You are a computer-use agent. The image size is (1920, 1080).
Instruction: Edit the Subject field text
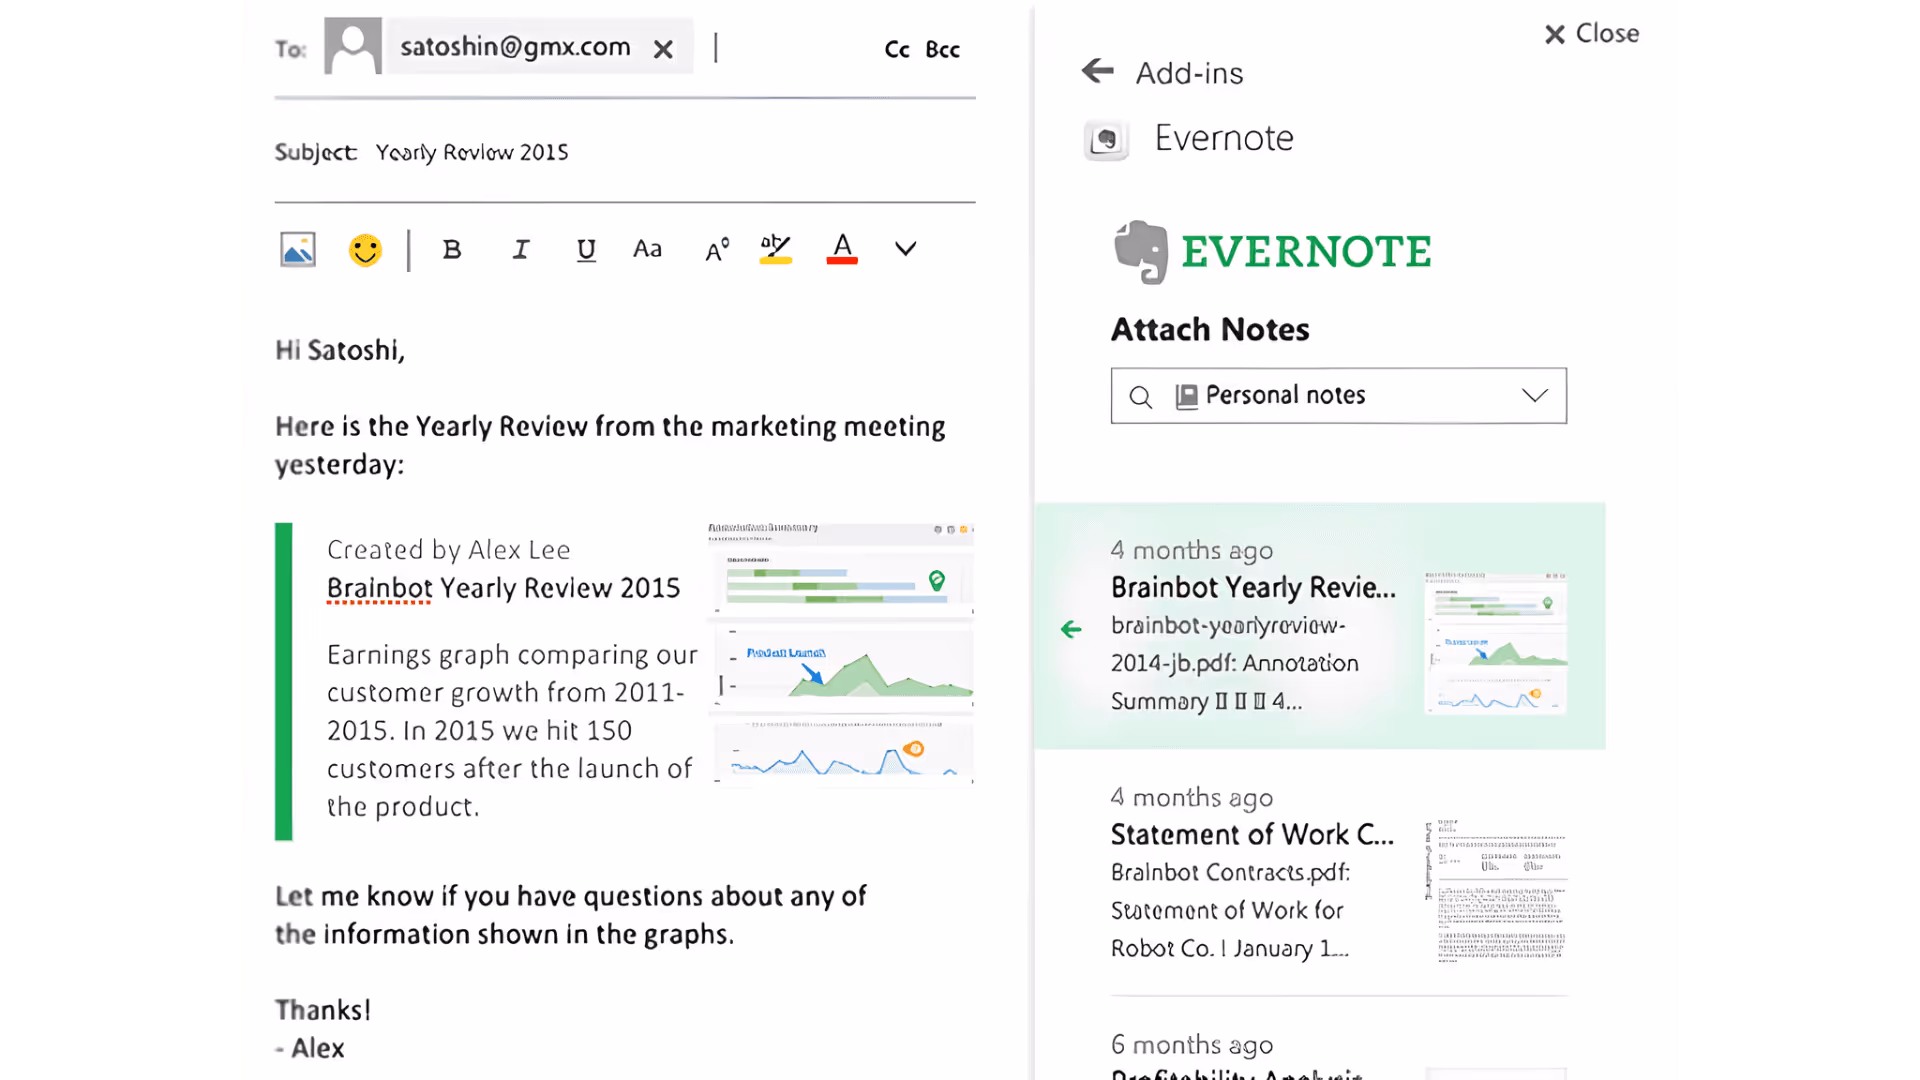(472, 152)
